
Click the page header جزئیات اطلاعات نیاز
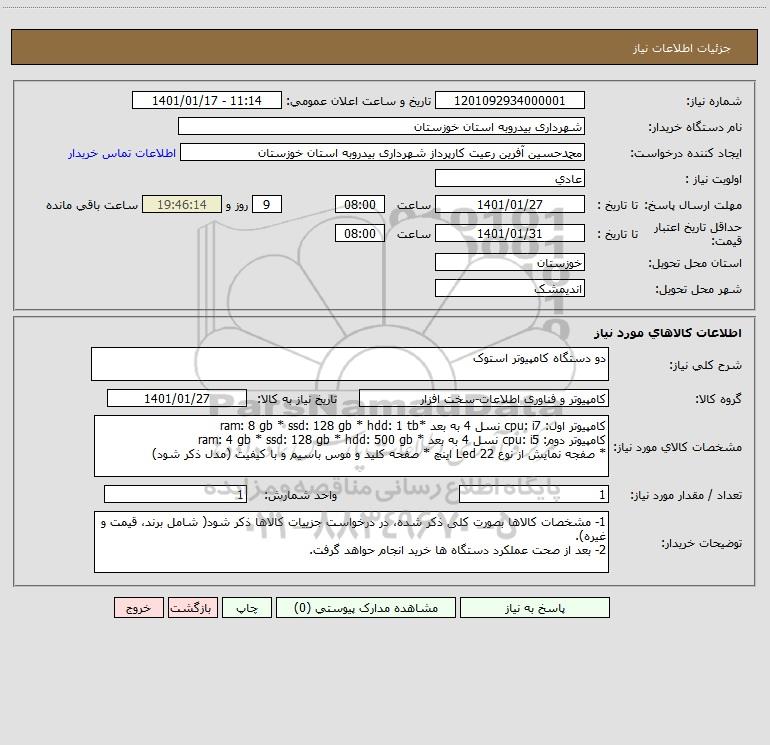point(682,48)
